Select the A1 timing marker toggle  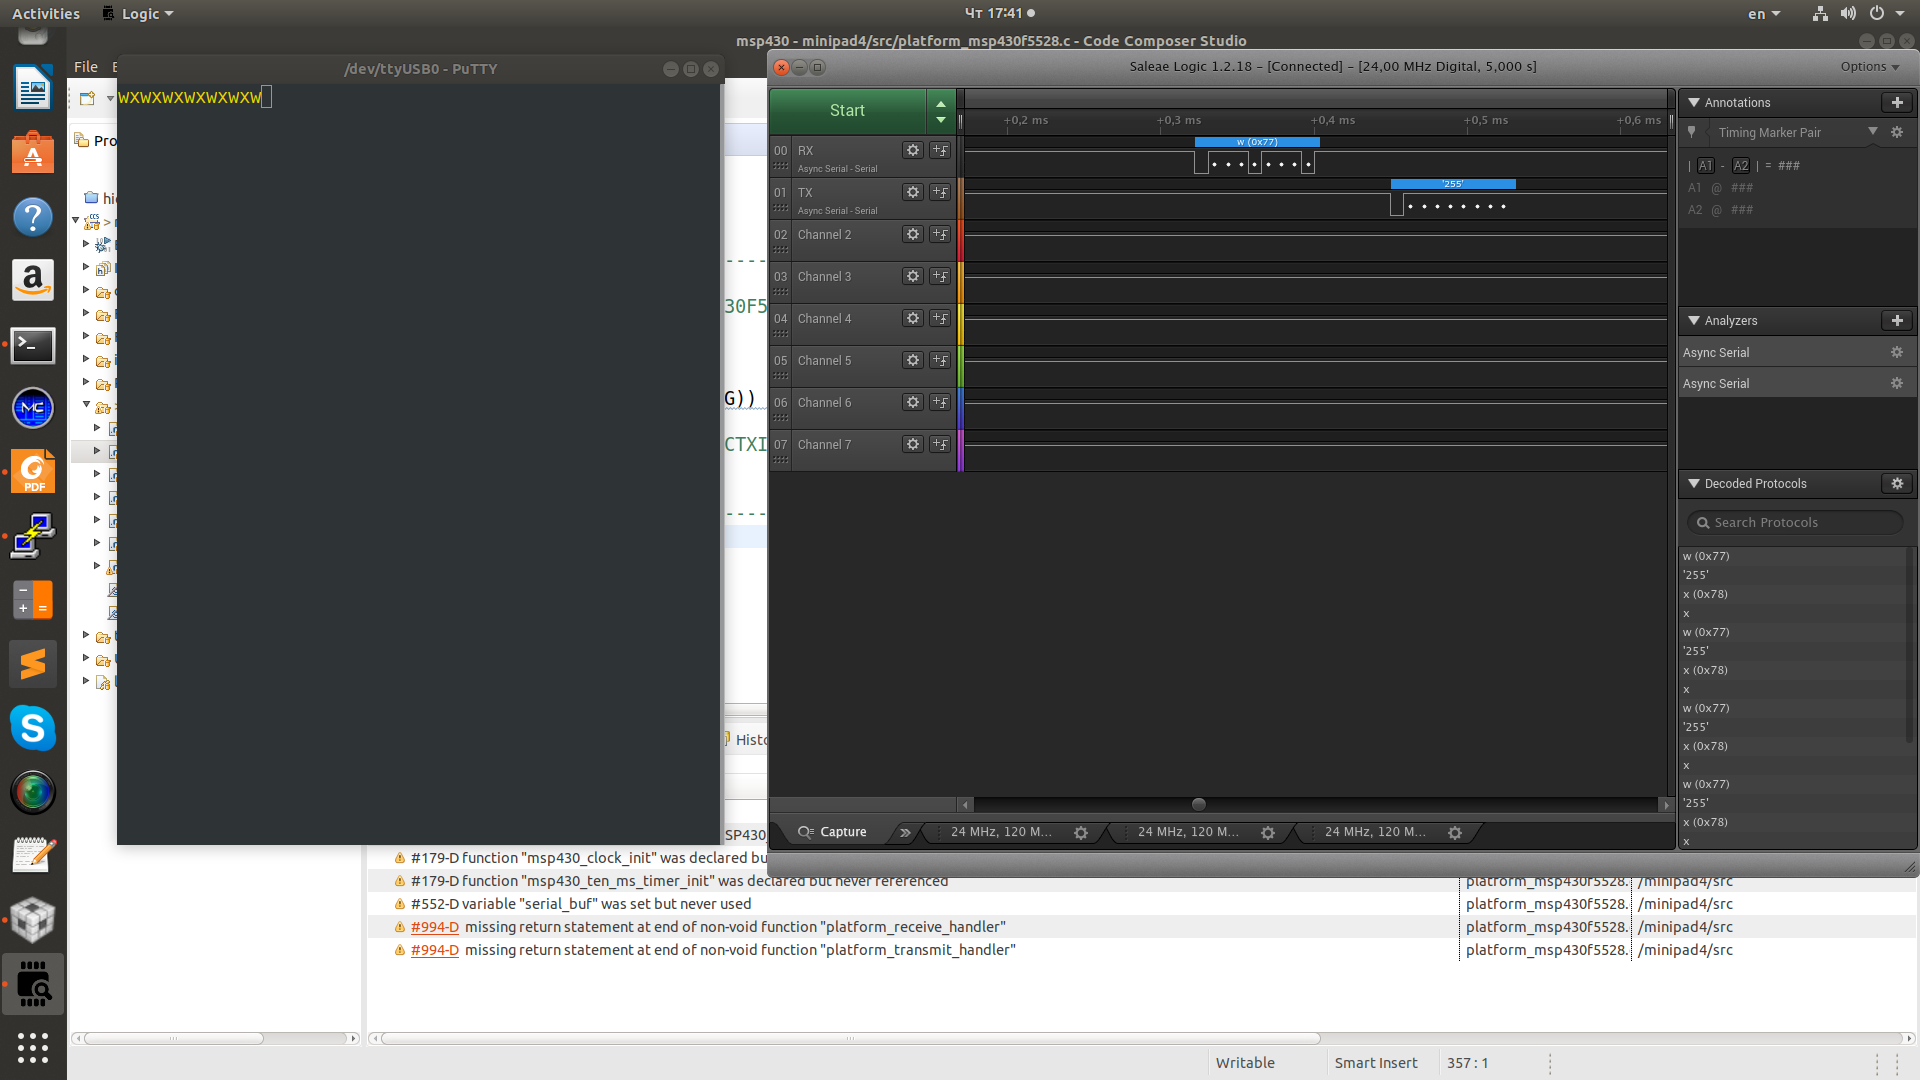pos(1706,166)
